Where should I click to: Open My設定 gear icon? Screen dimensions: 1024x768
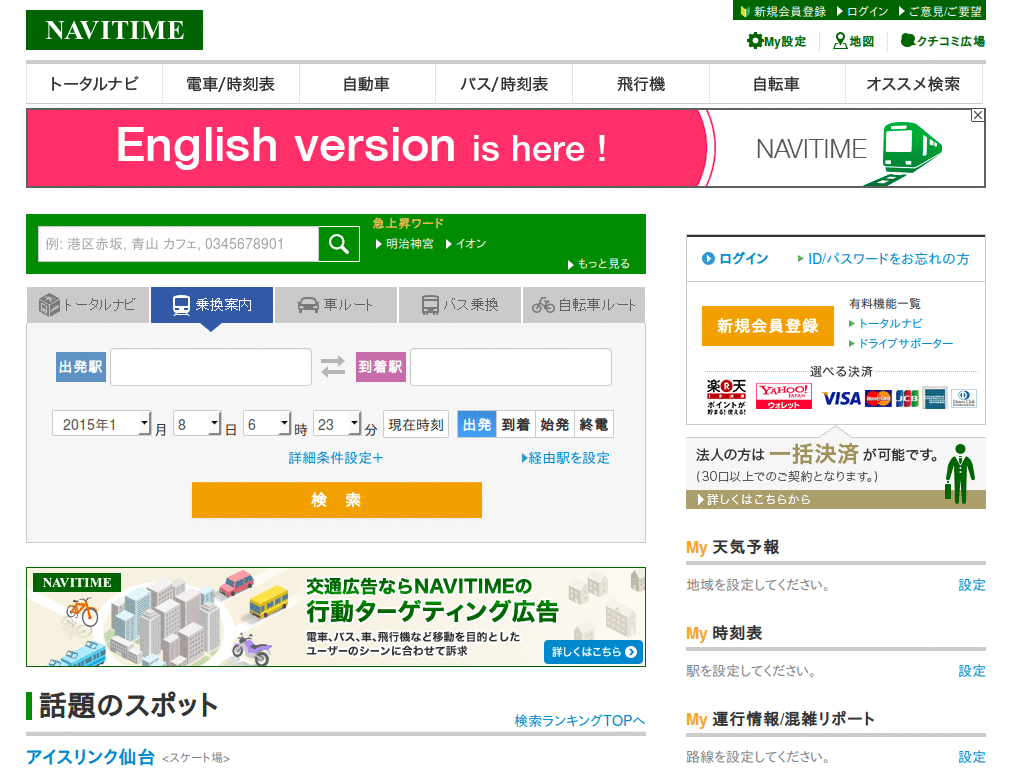pyautogui.click(x=776, y=41)
